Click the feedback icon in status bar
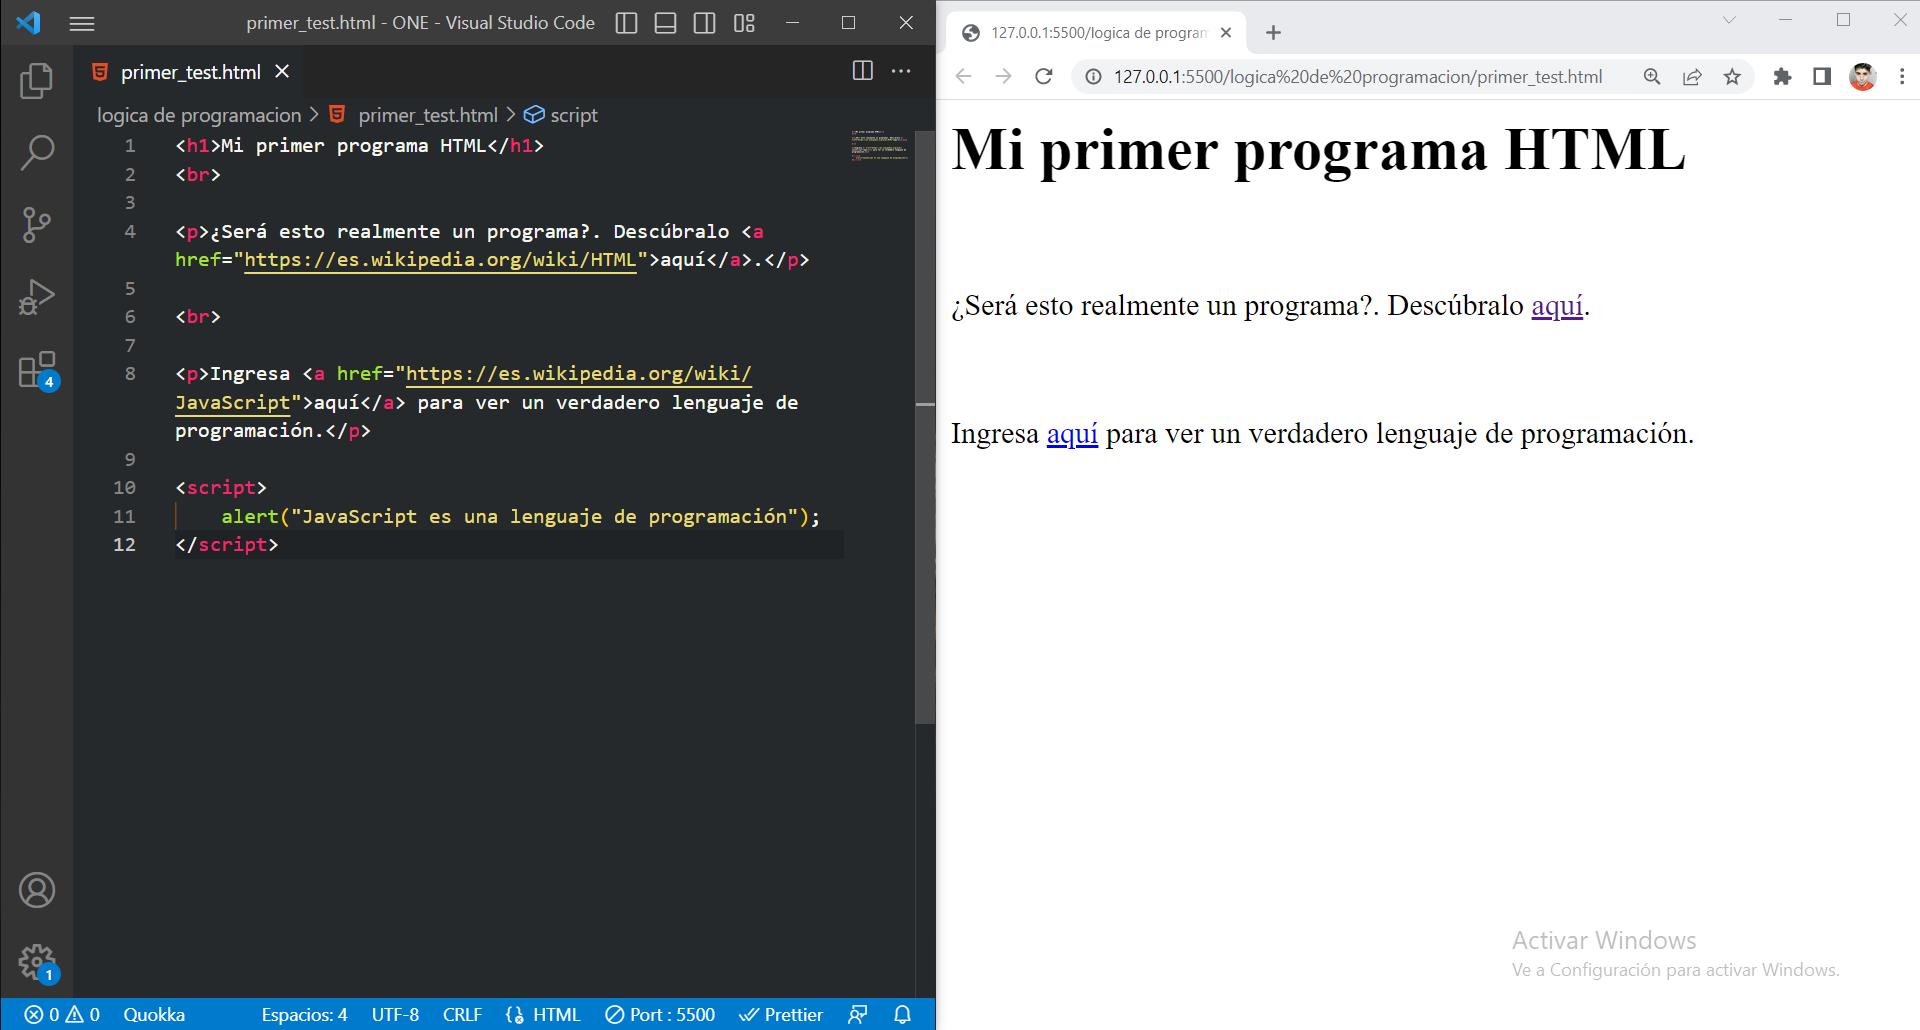This screenshot has height=1030, width=1920. pyautogui.click(x=857, y=1014)
